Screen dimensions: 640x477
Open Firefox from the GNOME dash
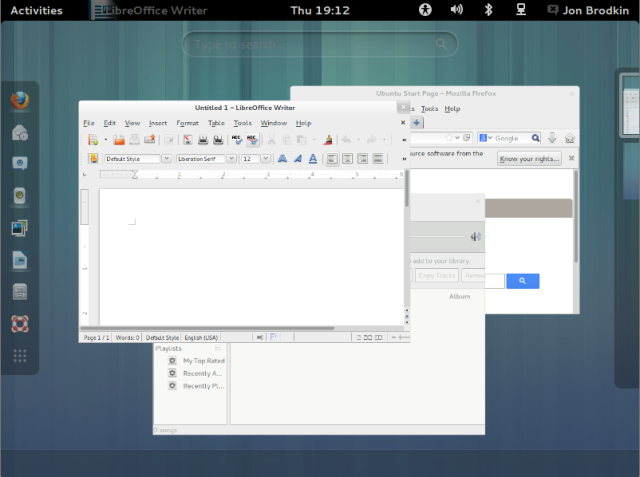click(x=20, y=100)
